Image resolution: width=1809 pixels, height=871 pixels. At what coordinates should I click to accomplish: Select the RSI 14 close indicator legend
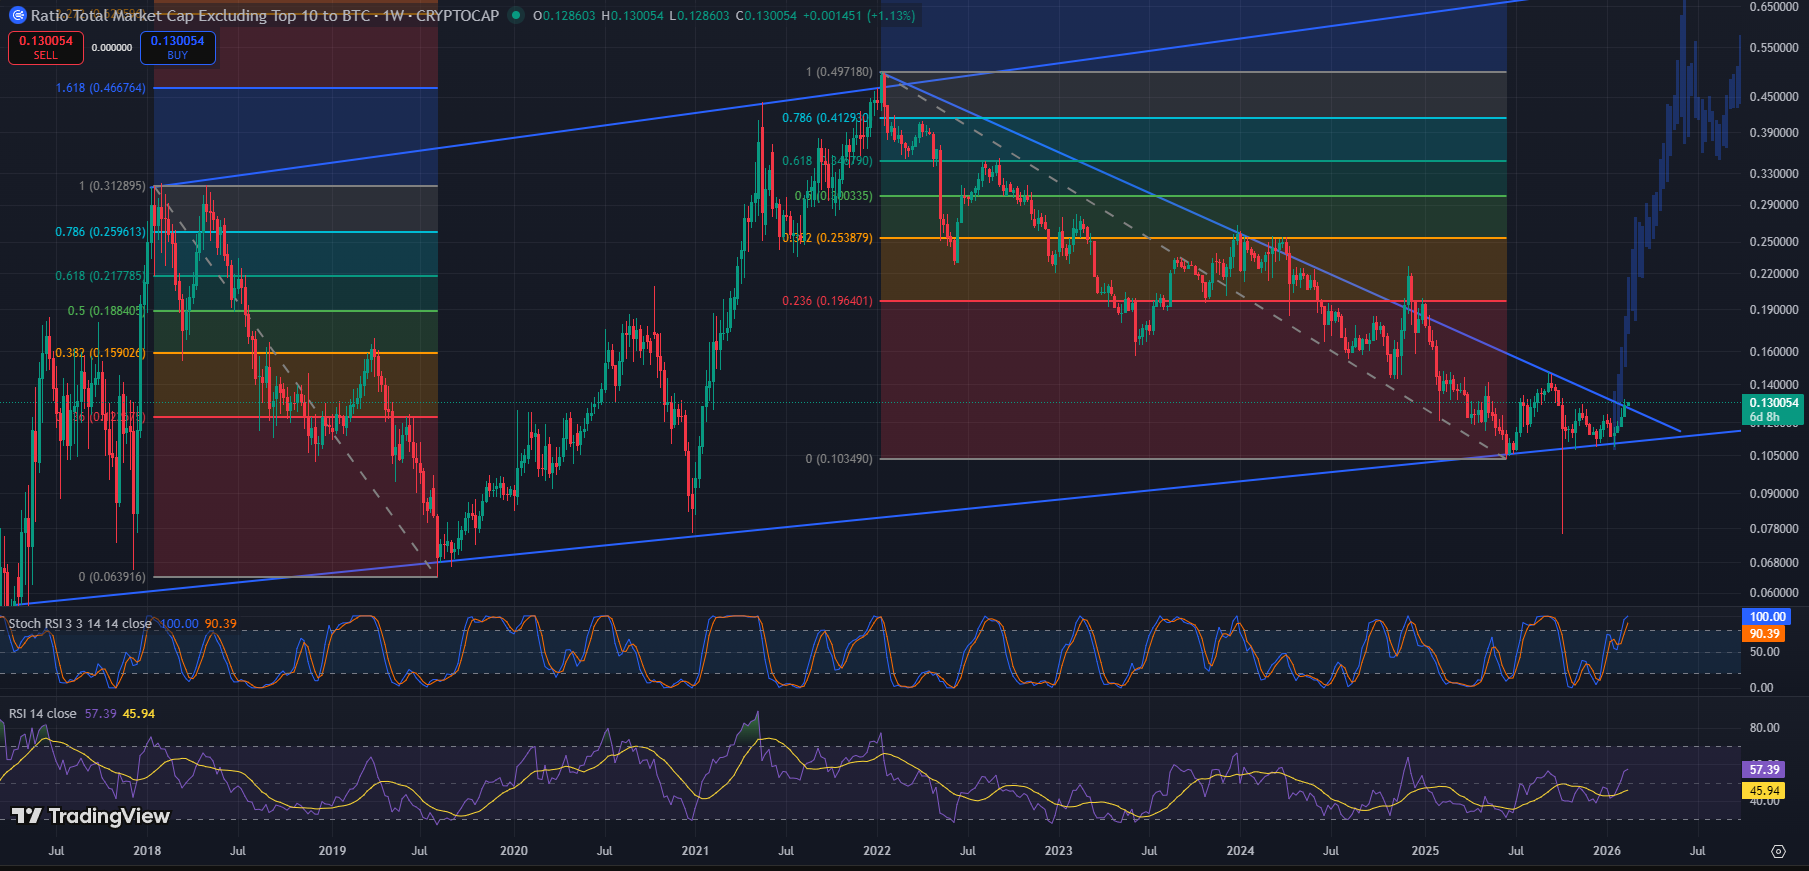[42, 713]
